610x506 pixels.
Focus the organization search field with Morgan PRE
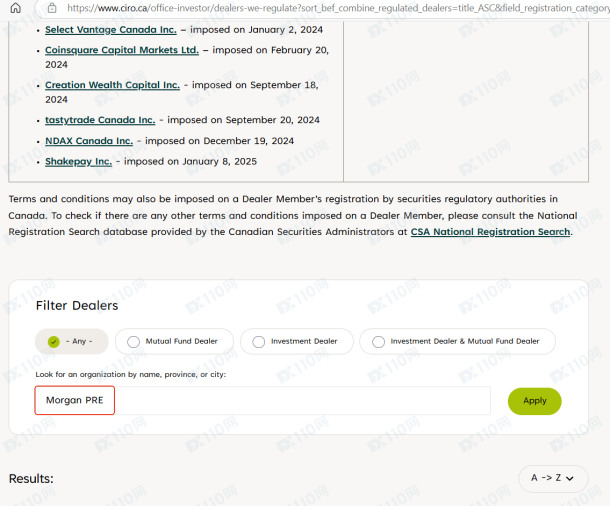coord(263,401)
